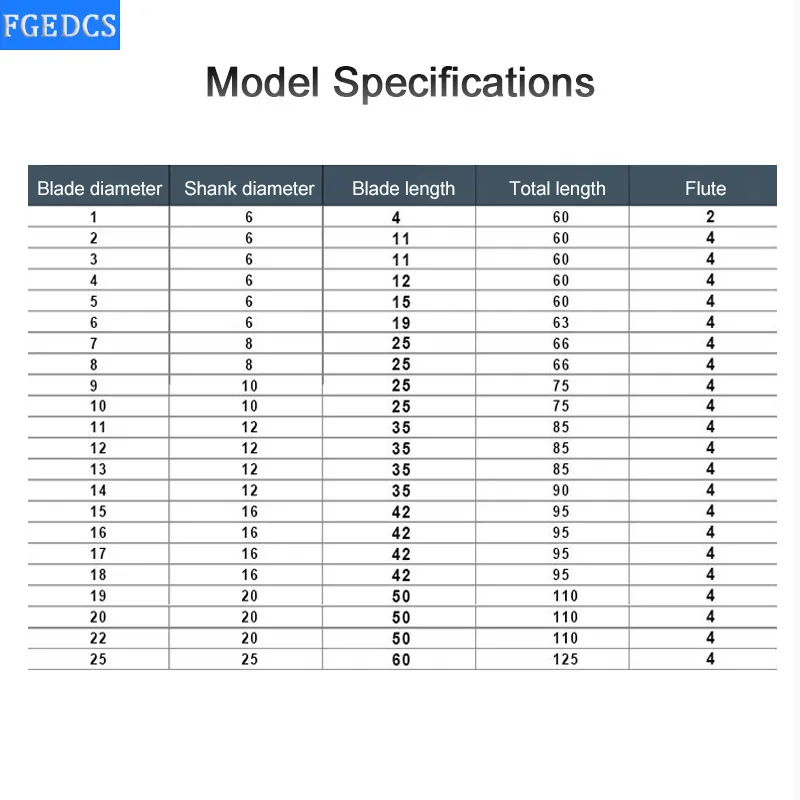
Task: Select the Blade diameter column header
Action: (x=99, y=188)
